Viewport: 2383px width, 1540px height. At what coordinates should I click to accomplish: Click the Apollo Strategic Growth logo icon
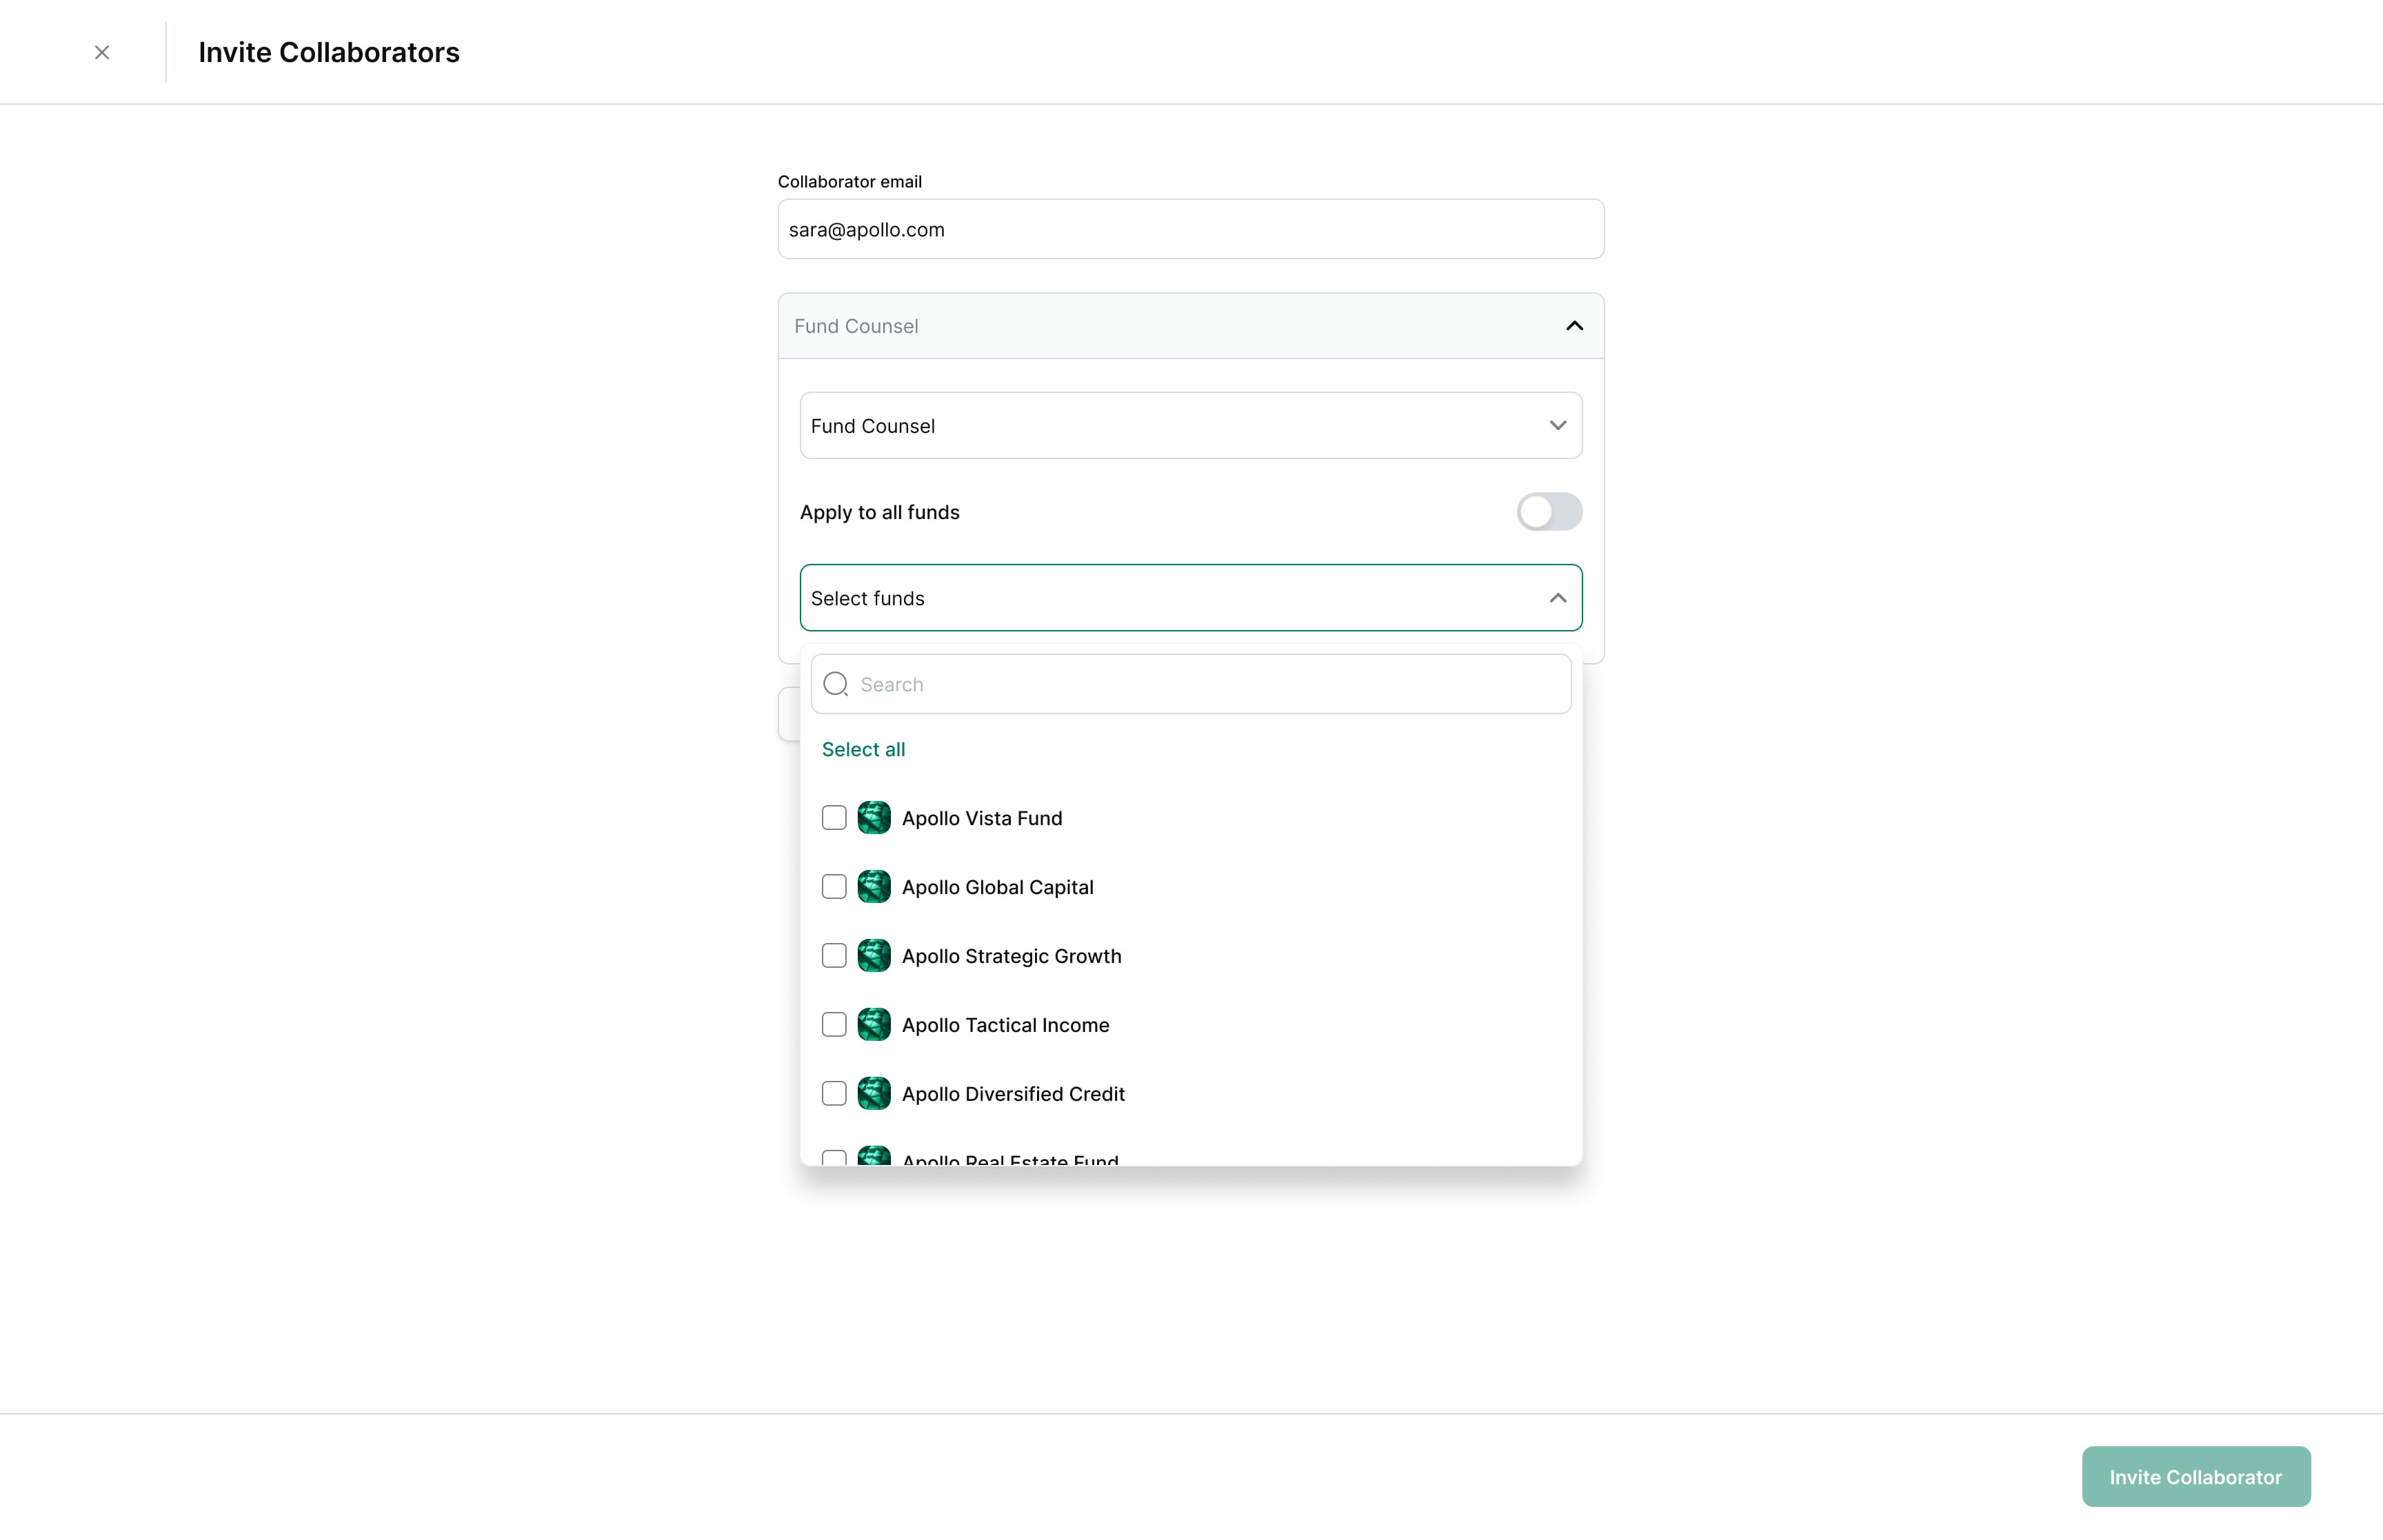click(x=874, y=956)
